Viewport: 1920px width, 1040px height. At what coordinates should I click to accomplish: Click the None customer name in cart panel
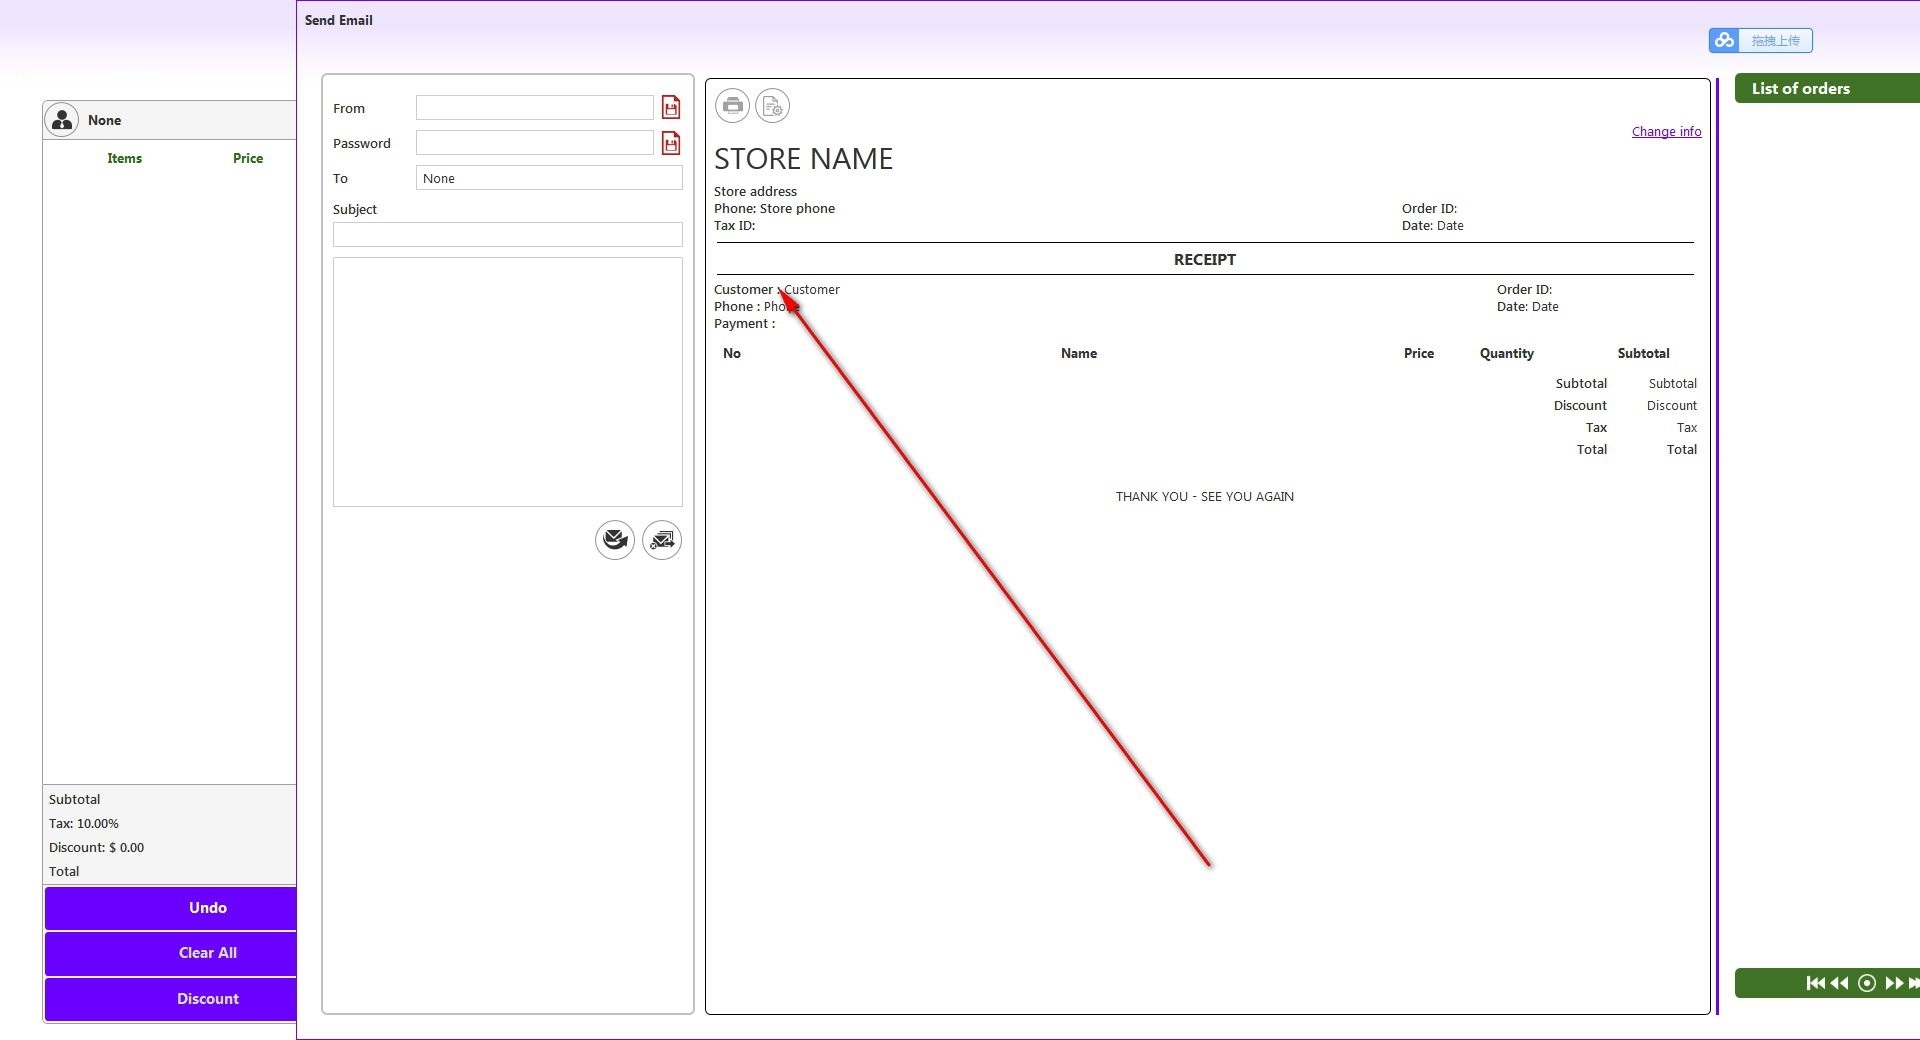(x=104, y=120)
